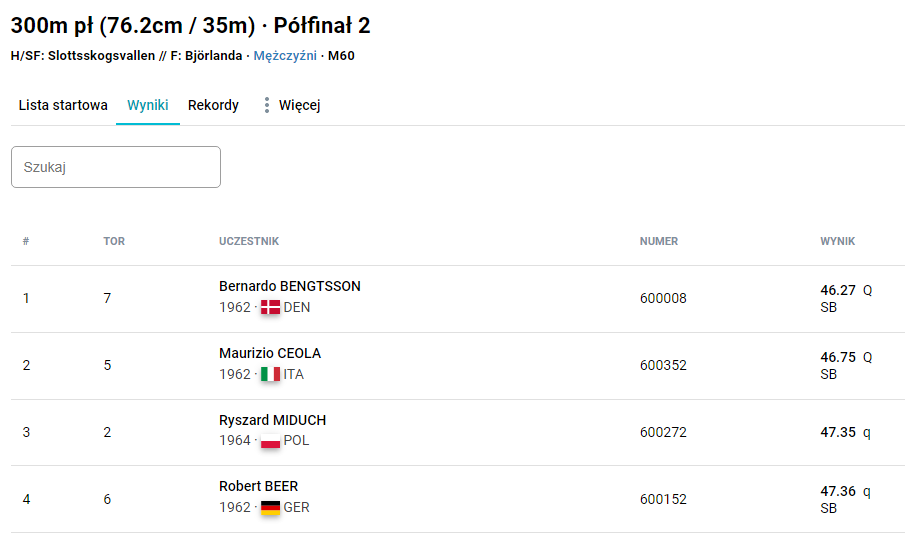The height and width of the screenshot is (536, 905).
Task: Open Maurizio CEOLA's athlete entry
Action: point(270,353)
